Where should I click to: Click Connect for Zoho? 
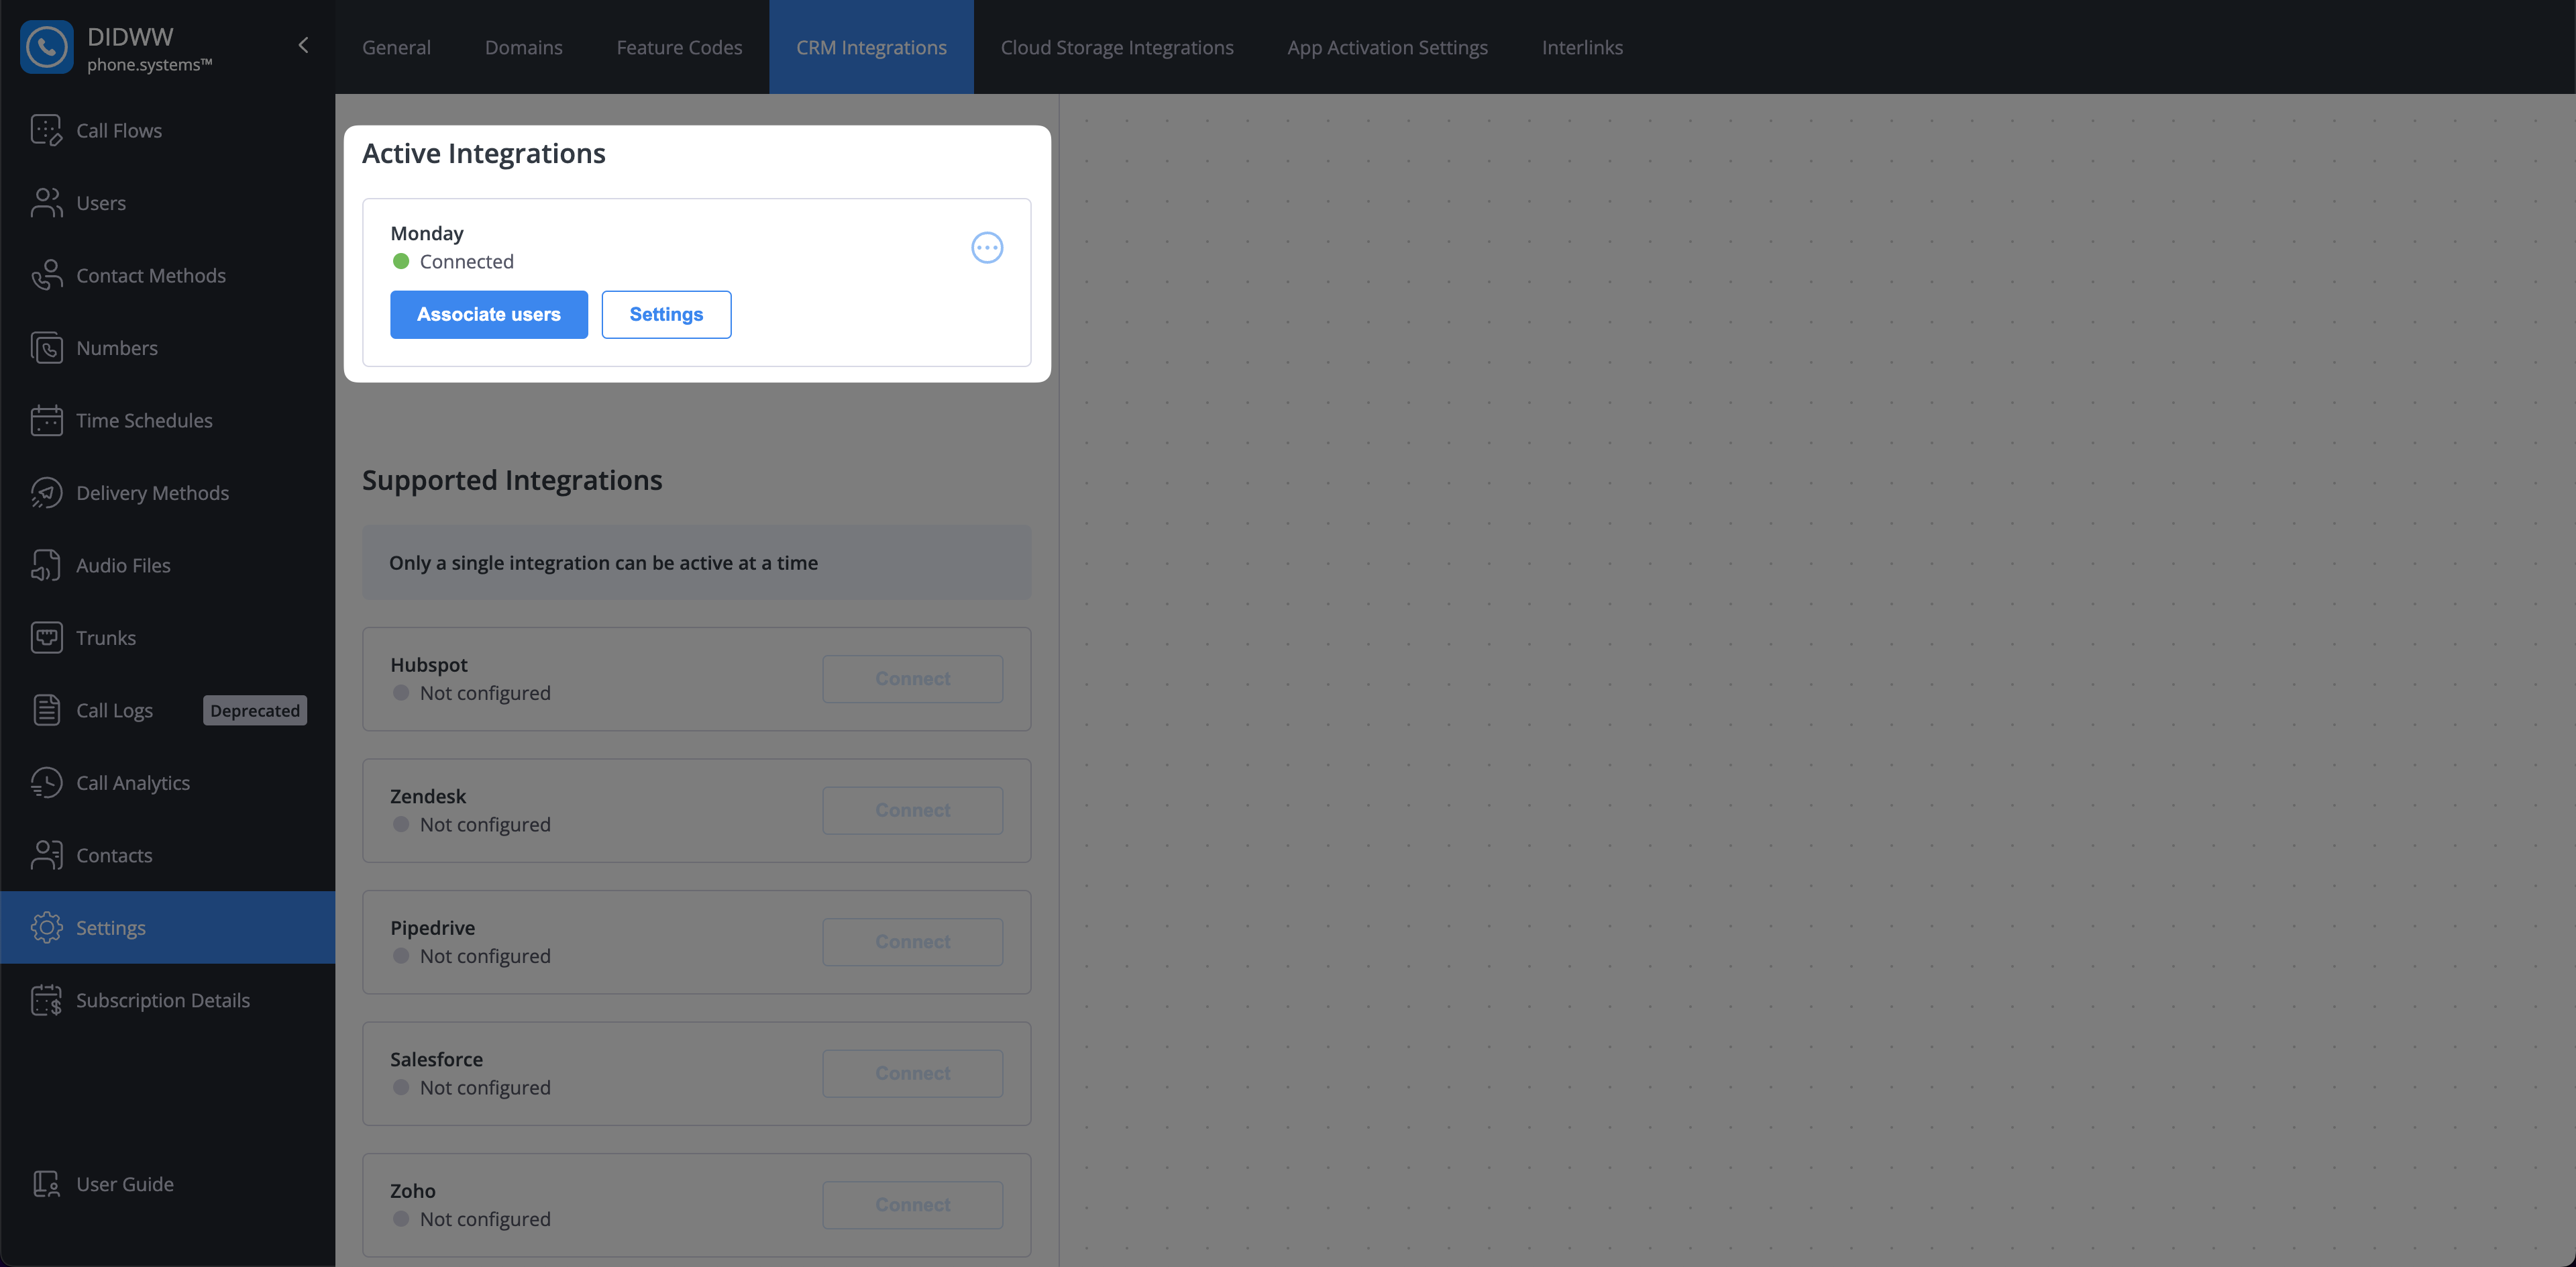[x=913, y=1205]
